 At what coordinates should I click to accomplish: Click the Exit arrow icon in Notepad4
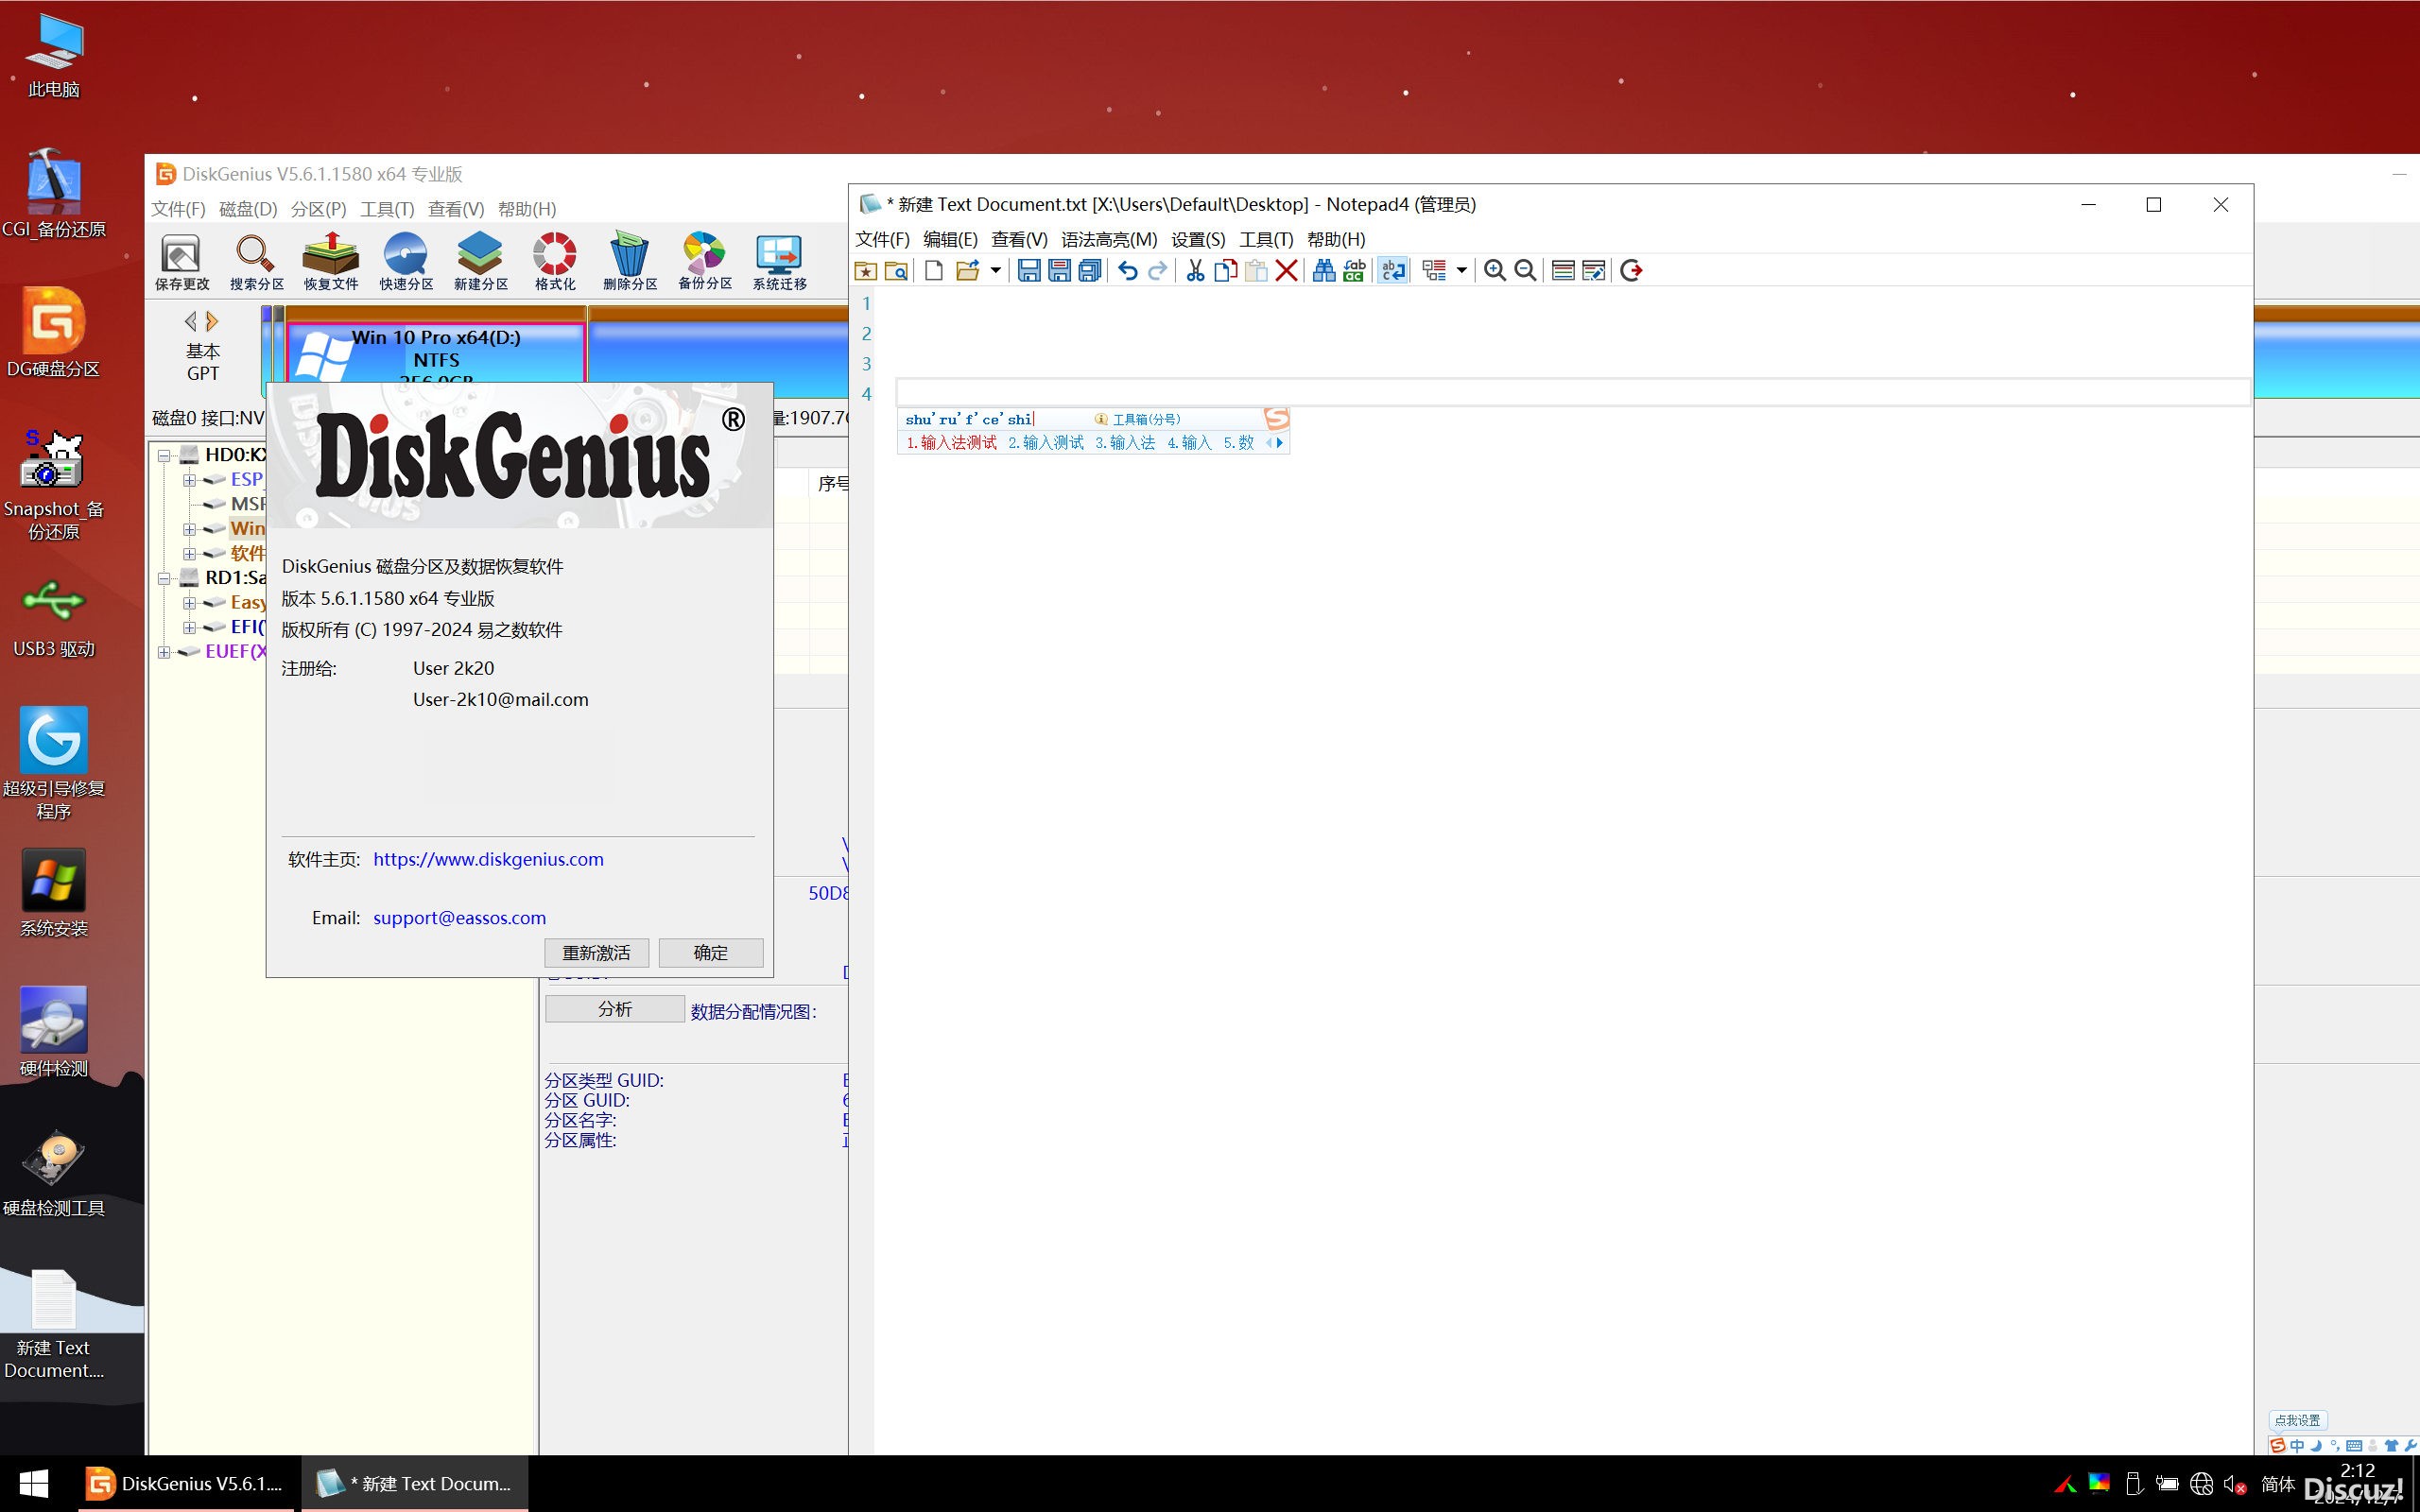point(1631,270)
